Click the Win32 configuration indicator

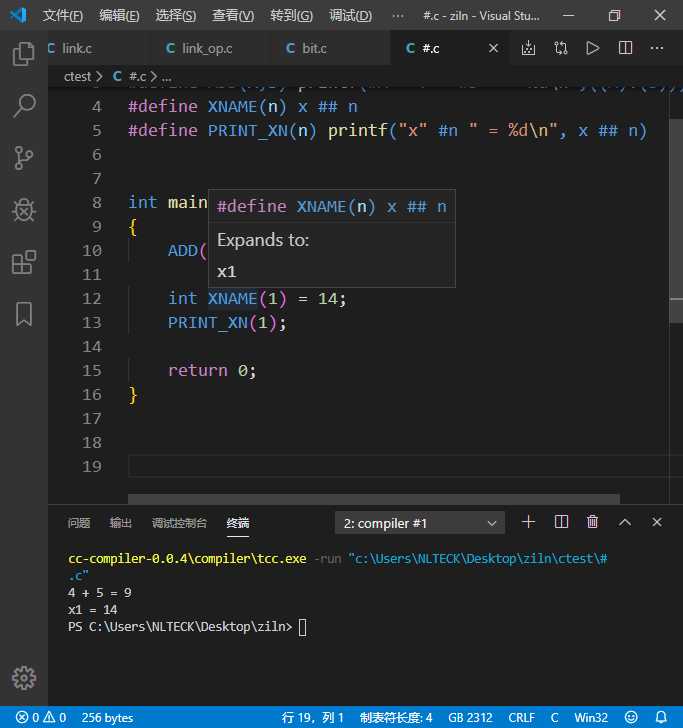[591, 718]
